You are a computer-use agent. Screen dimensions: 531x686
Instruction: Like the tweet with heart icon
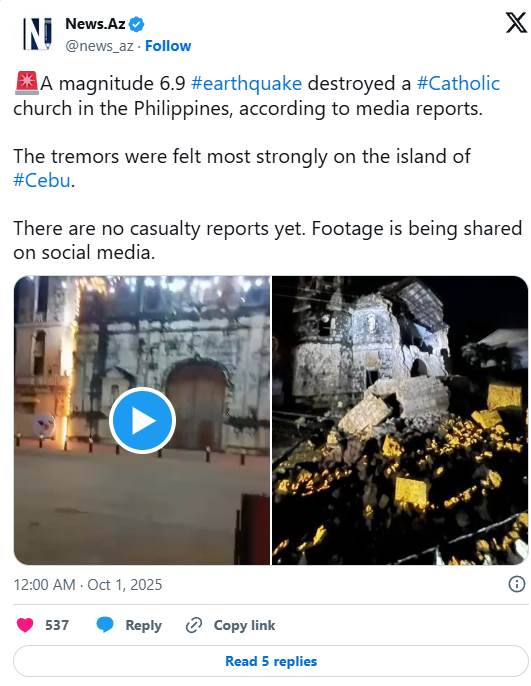25,625
